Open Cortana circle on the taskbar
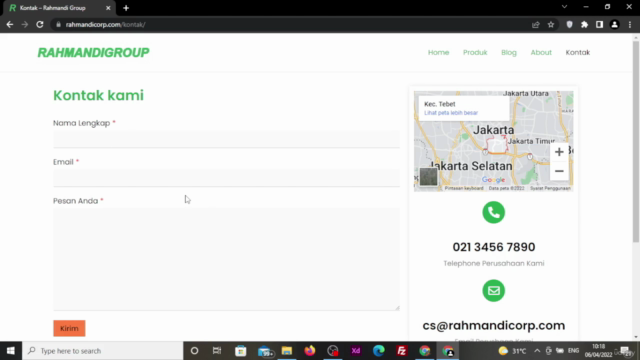The height and width of the screenshot is (360, 640). (x=194, y=351)
